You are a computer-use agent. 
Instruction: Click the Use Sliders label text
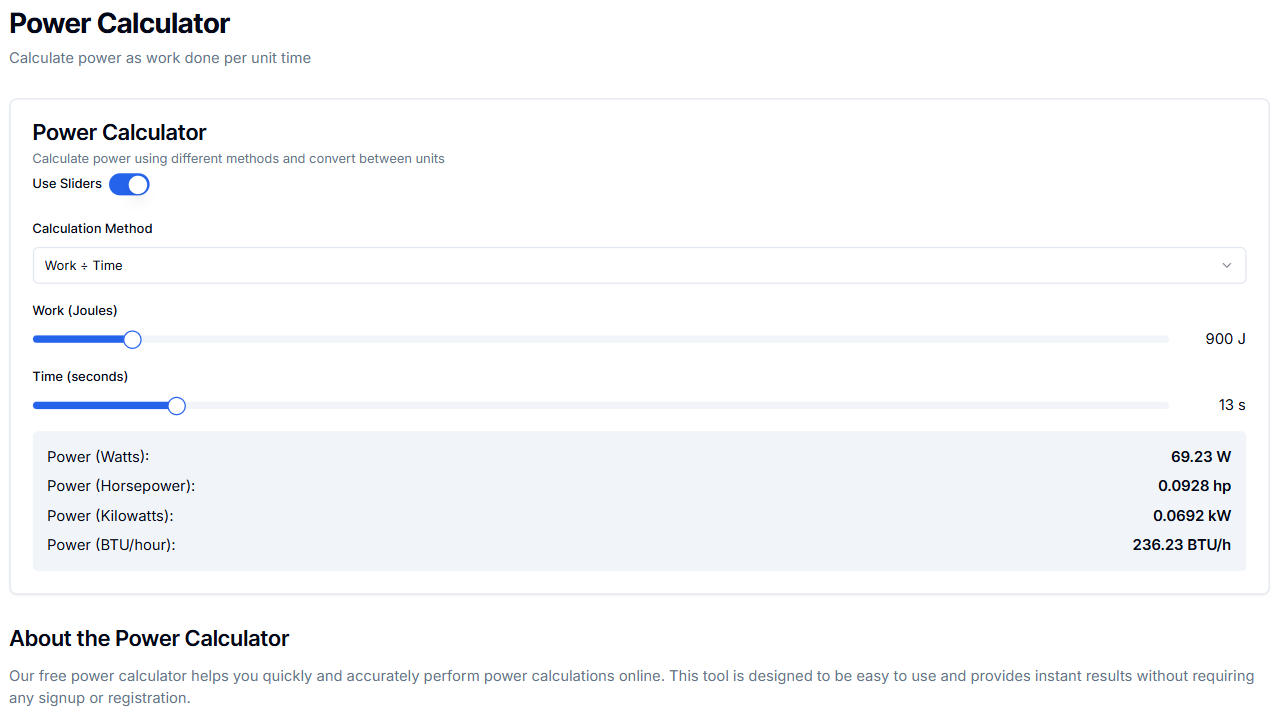point(67,184)
